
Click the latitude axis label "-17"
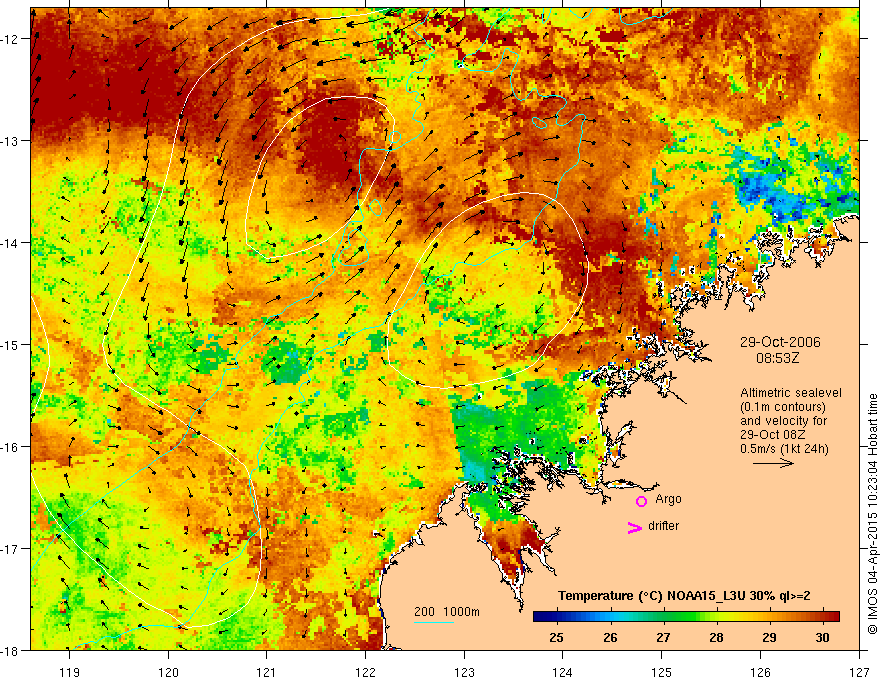coord(10,548)
